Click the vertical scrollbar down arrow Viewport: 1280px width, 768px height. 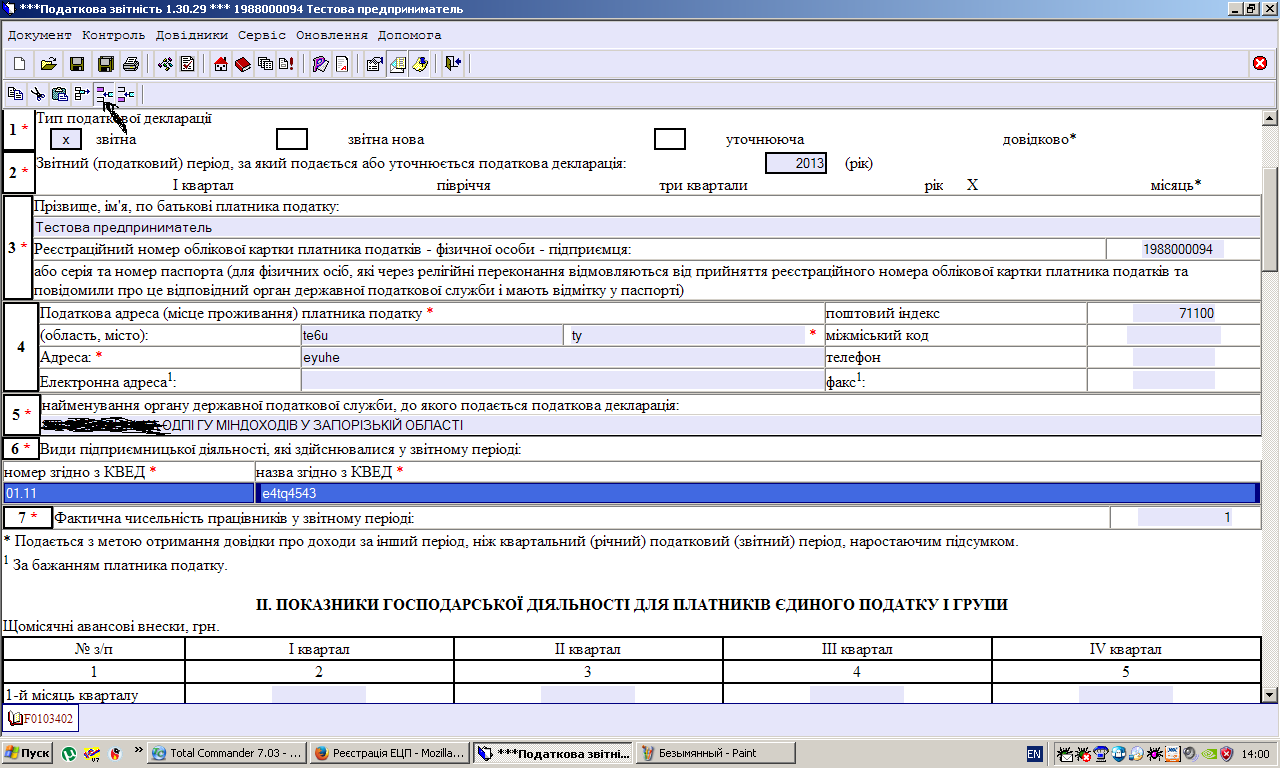[1270, 694]
